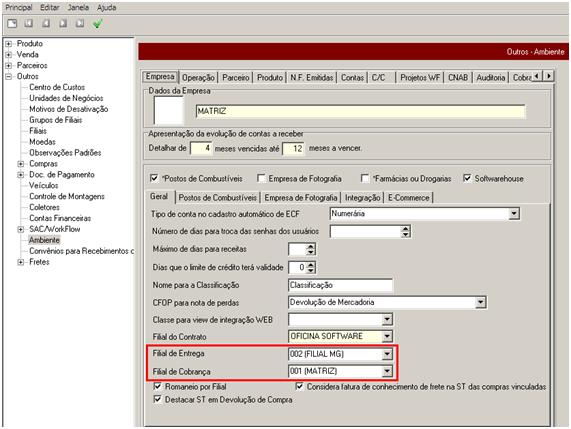Expand the Fretes tree node

[21, 262]
